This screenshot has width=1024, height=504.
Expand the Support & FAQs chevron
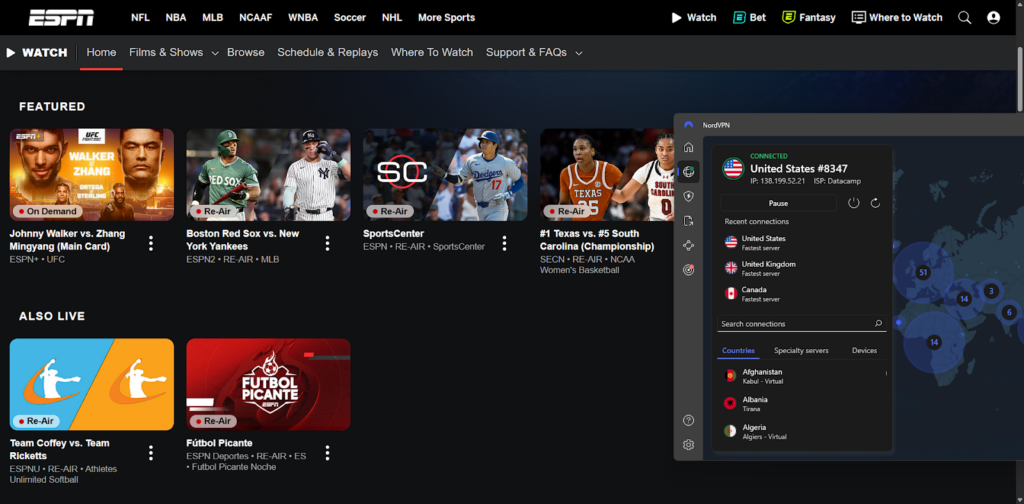579,54
